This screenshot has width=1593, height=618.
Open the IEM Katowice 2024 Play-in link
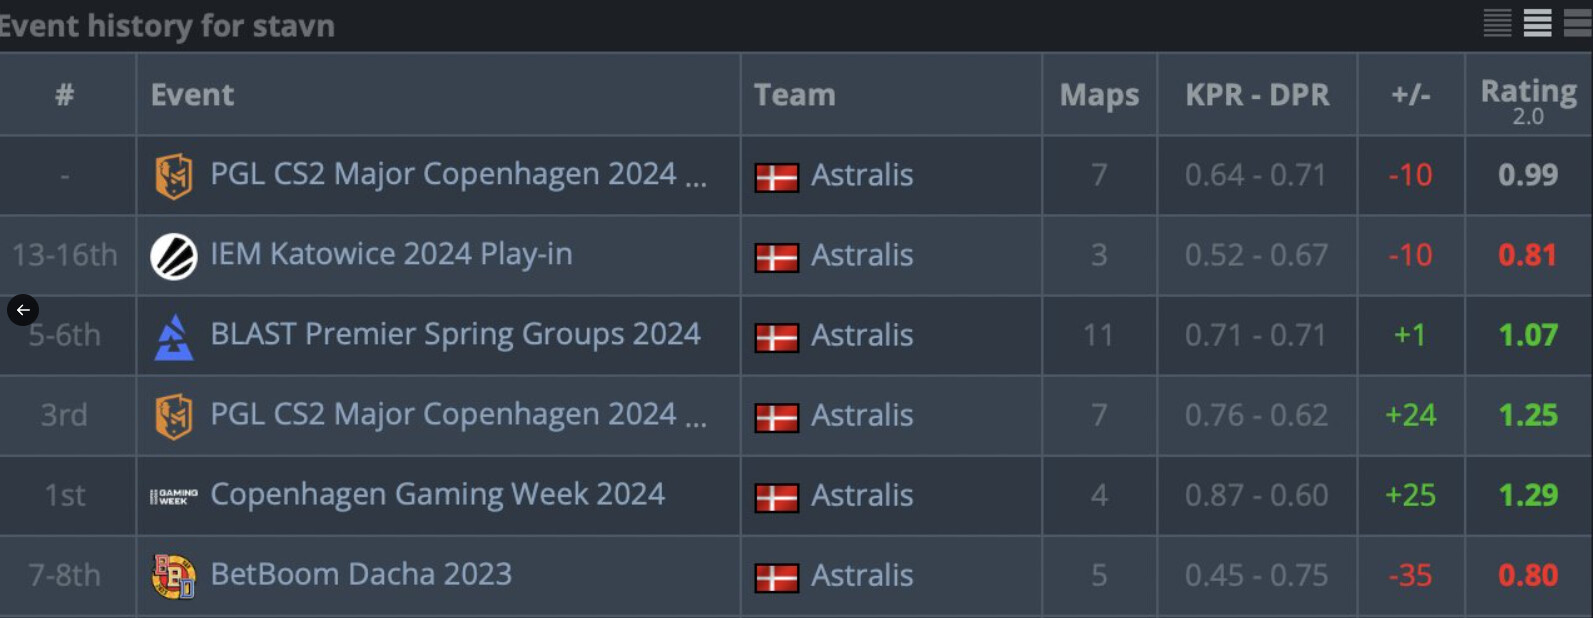coord(391,254)
